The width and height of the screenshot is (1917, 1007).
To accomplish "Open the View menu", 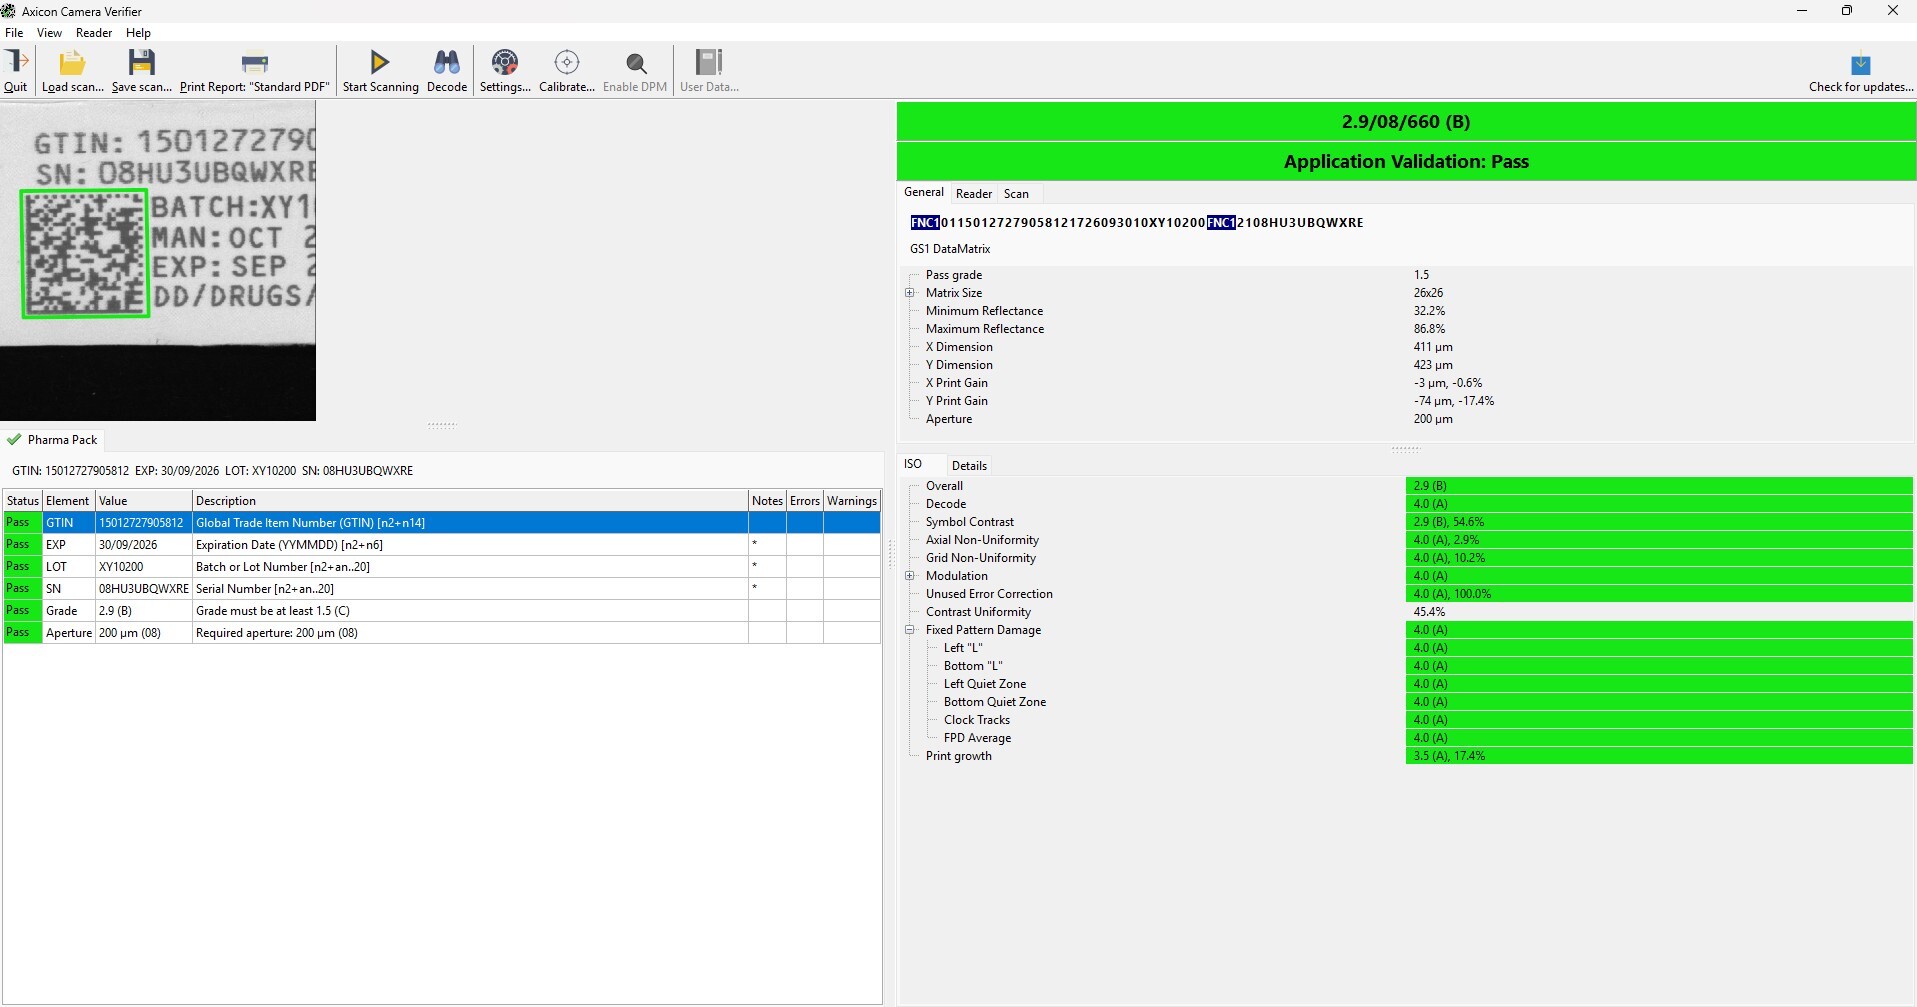I will 49,32.
